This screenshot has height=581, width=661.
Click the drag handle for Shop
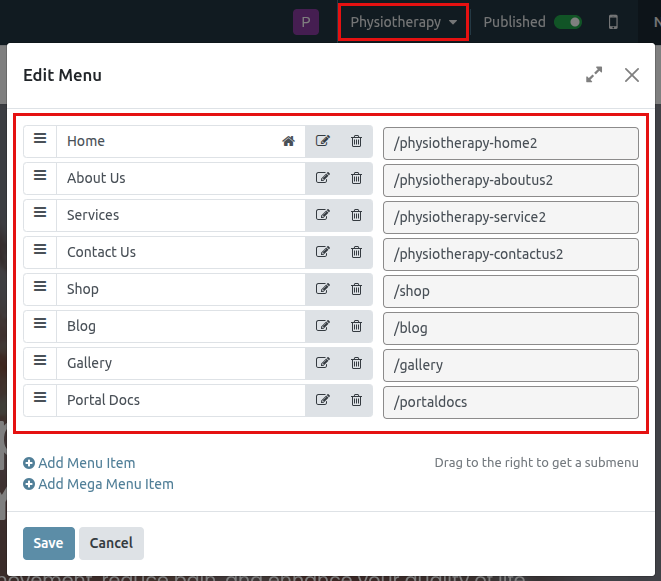(40, 288)
